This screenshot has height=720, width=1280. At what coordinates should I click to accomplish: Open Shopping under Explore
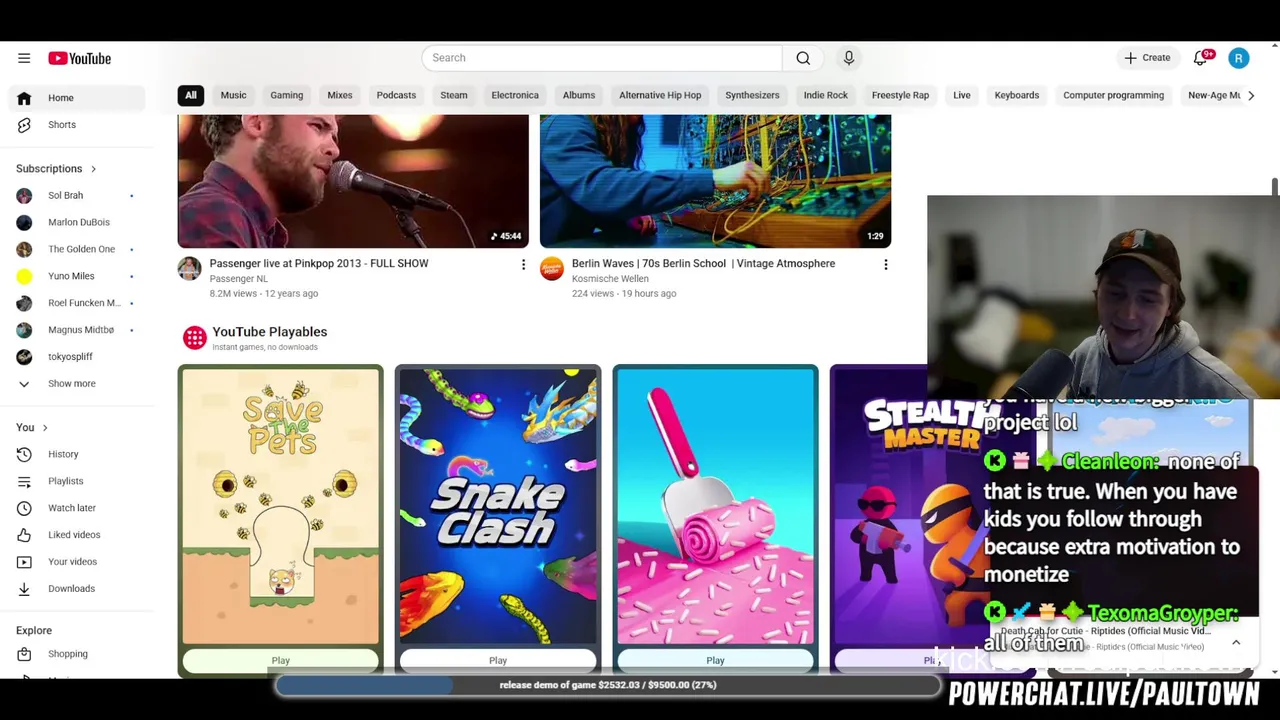(78, 654)
